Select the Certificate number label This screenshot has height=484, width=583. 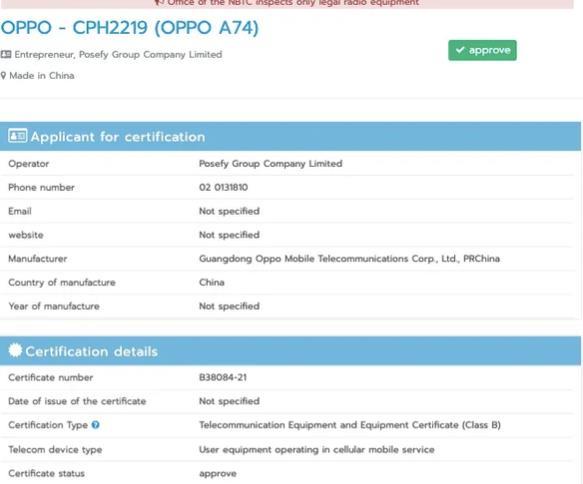coord(51,377)
